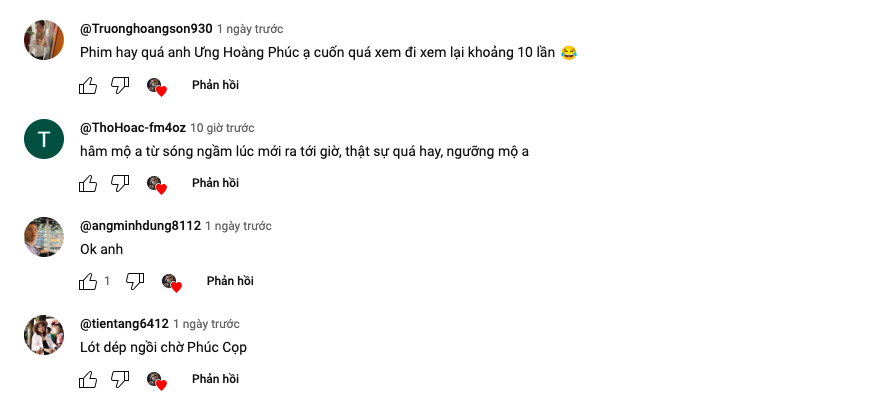The height and width of the screenshot is (406, 872).
Task: Open the @ThoHoac-fm4oz username link
Action: click(x=132, y=128)
